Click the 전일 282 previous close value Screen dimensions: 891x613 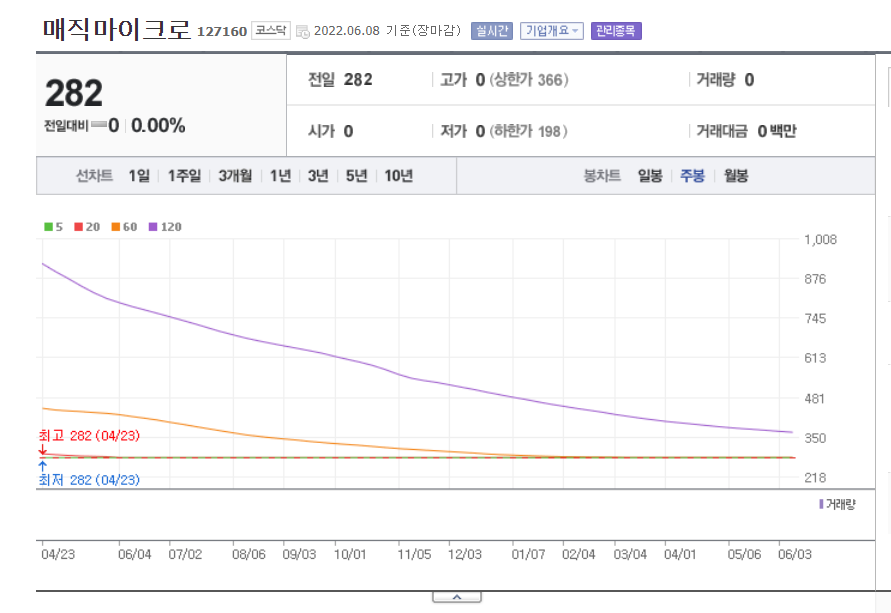(340, 80)
